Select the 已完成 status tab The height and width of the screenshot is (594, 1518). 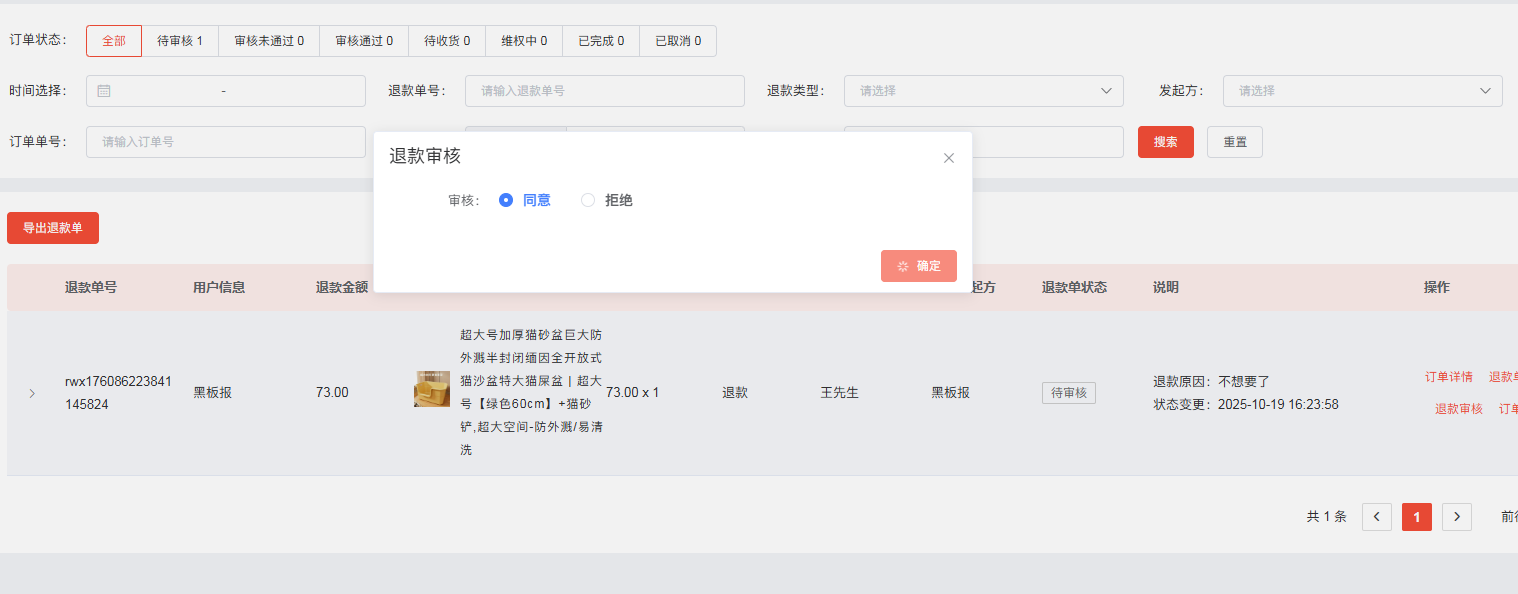(600, 41)
